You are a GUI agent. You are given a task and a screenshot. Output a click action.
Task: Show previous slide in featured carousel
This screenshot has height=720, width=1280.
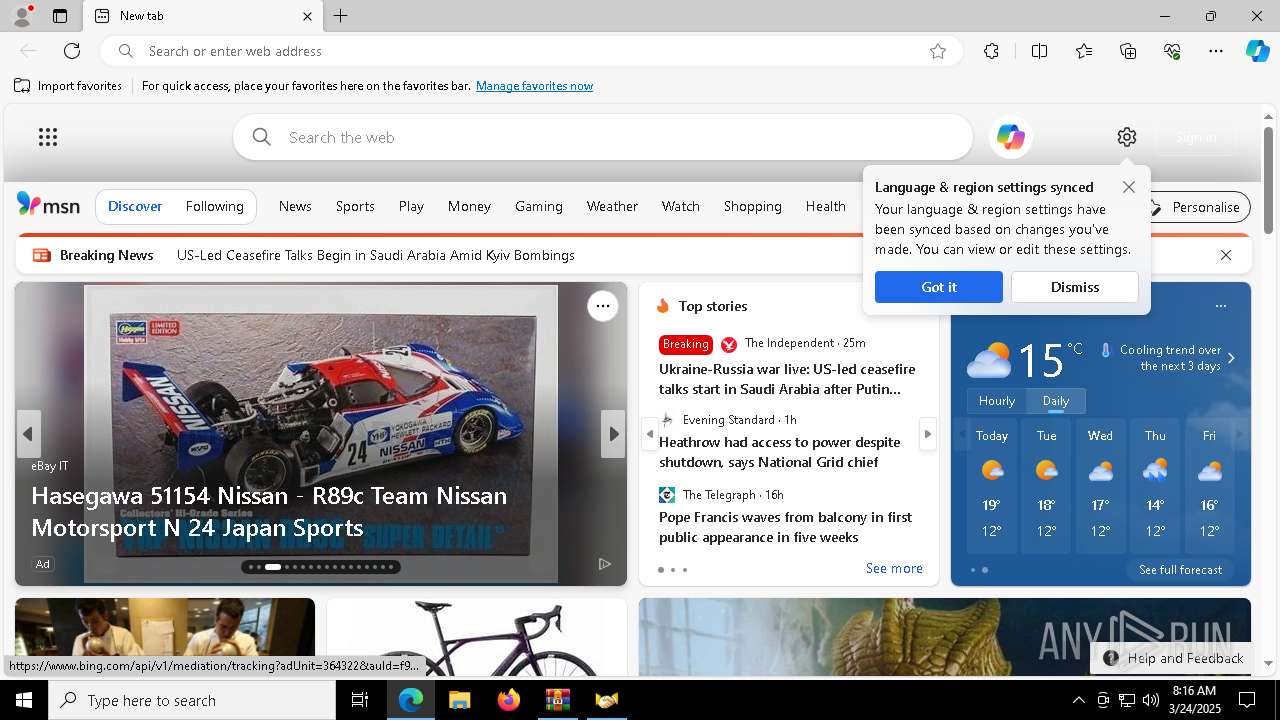click(x=28, y=434)
